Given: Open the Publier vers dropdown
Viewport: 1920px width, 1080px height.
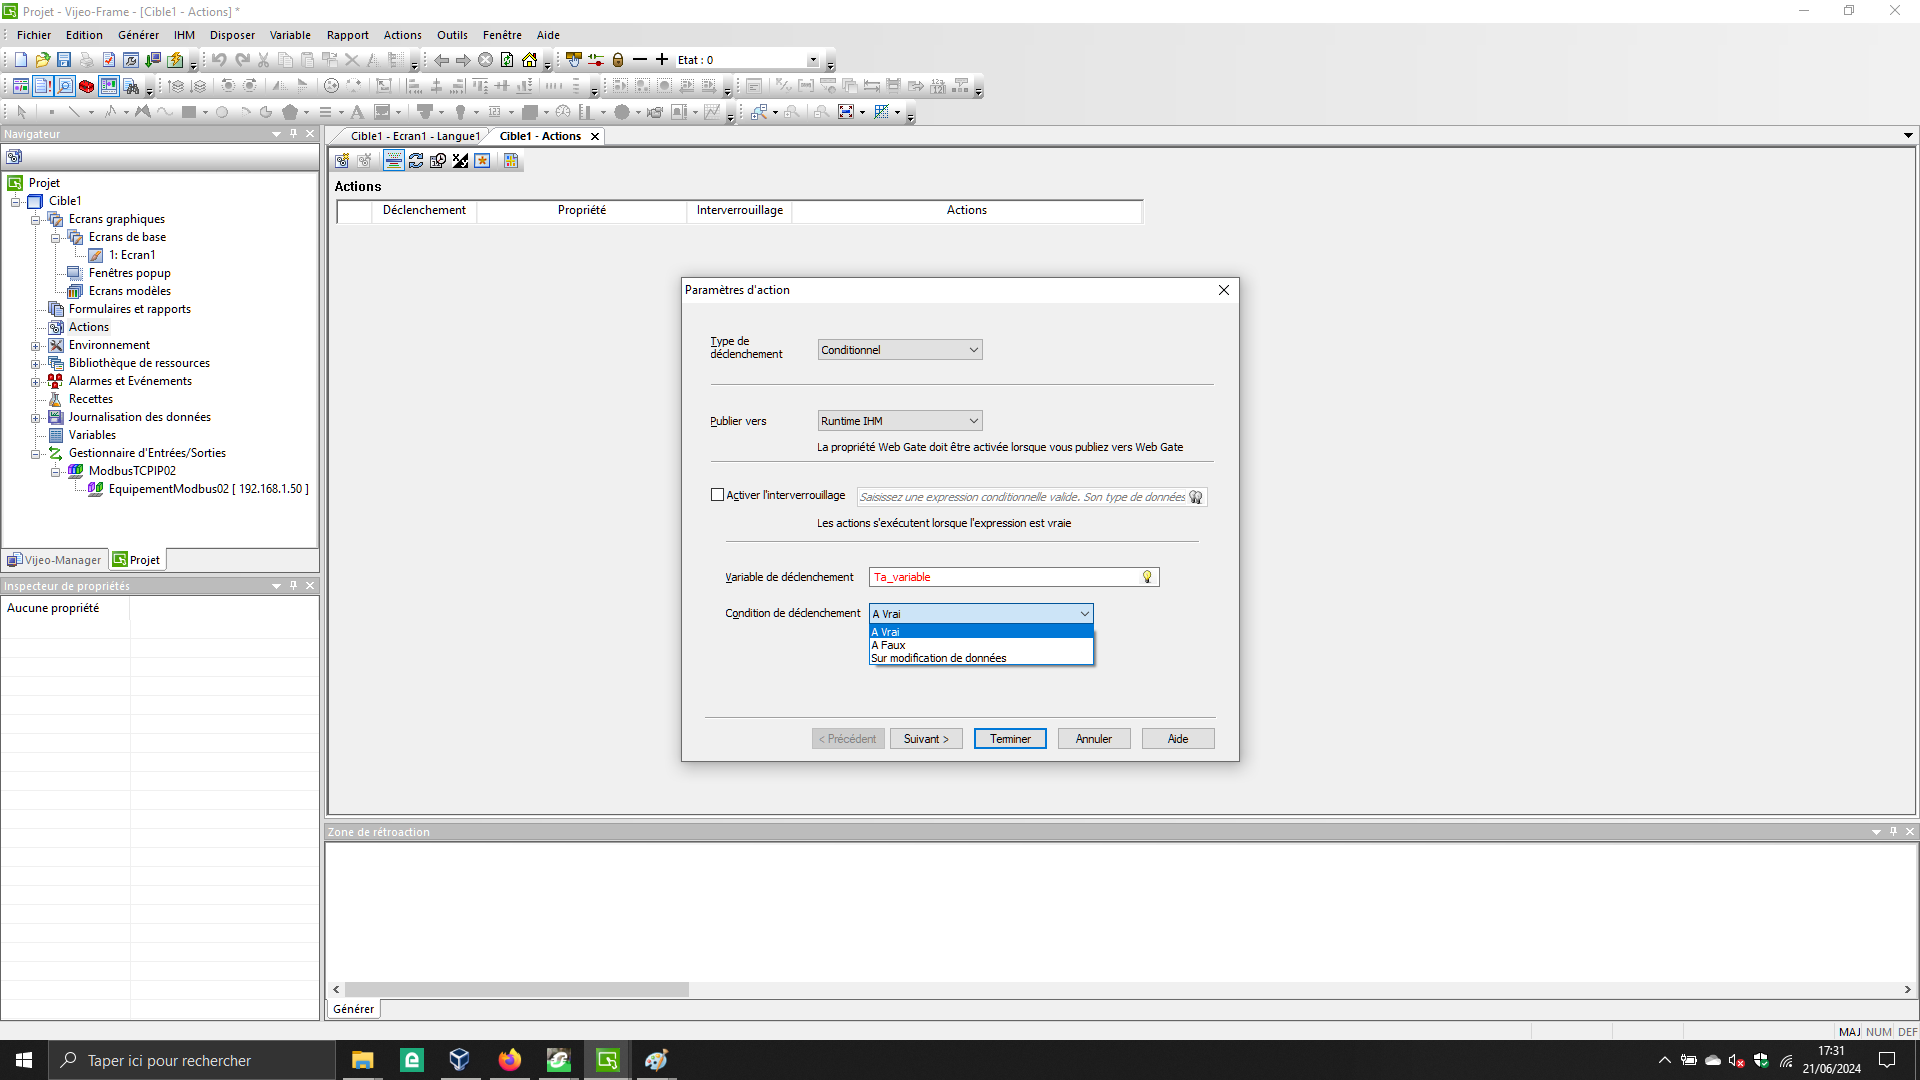Looking at the screenshot, I should click(x=900, y=421).
